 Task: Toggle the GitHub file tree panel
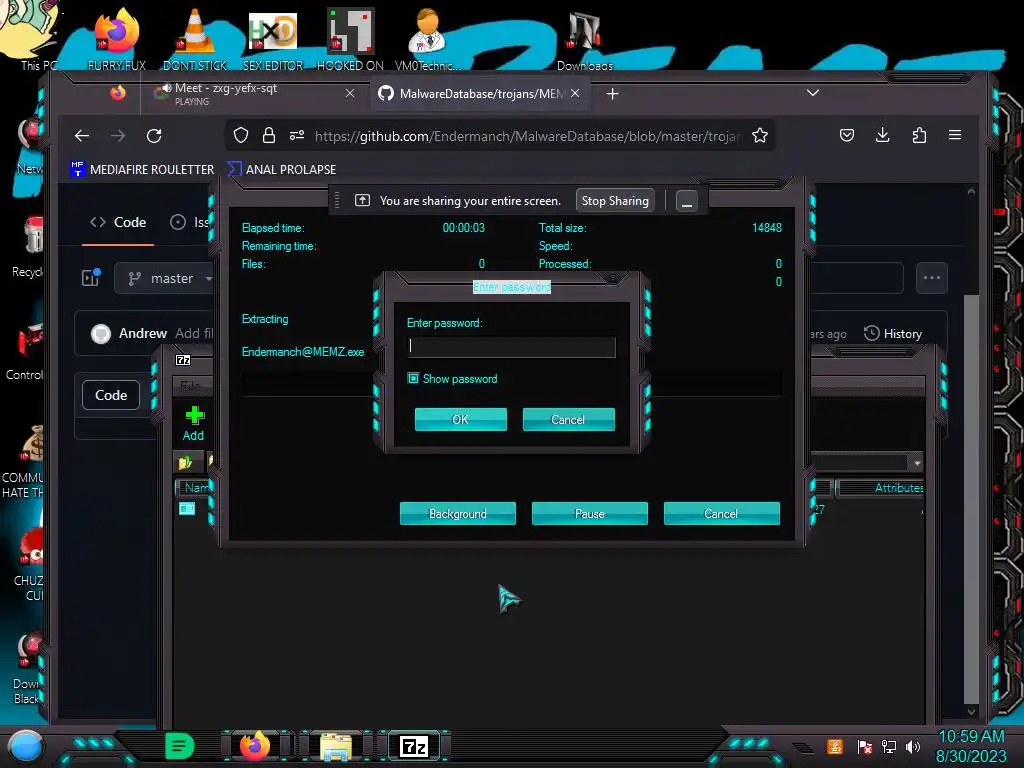click(x=91, y=278)
